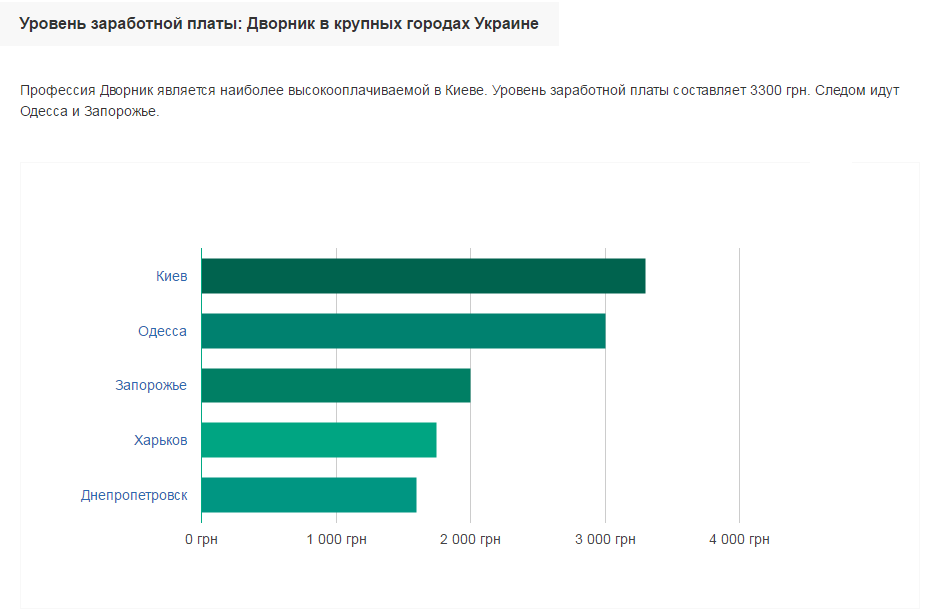Select the light green Харьков bar
Viewport: 936px width, 611px height.
click(x=318, y=440)
